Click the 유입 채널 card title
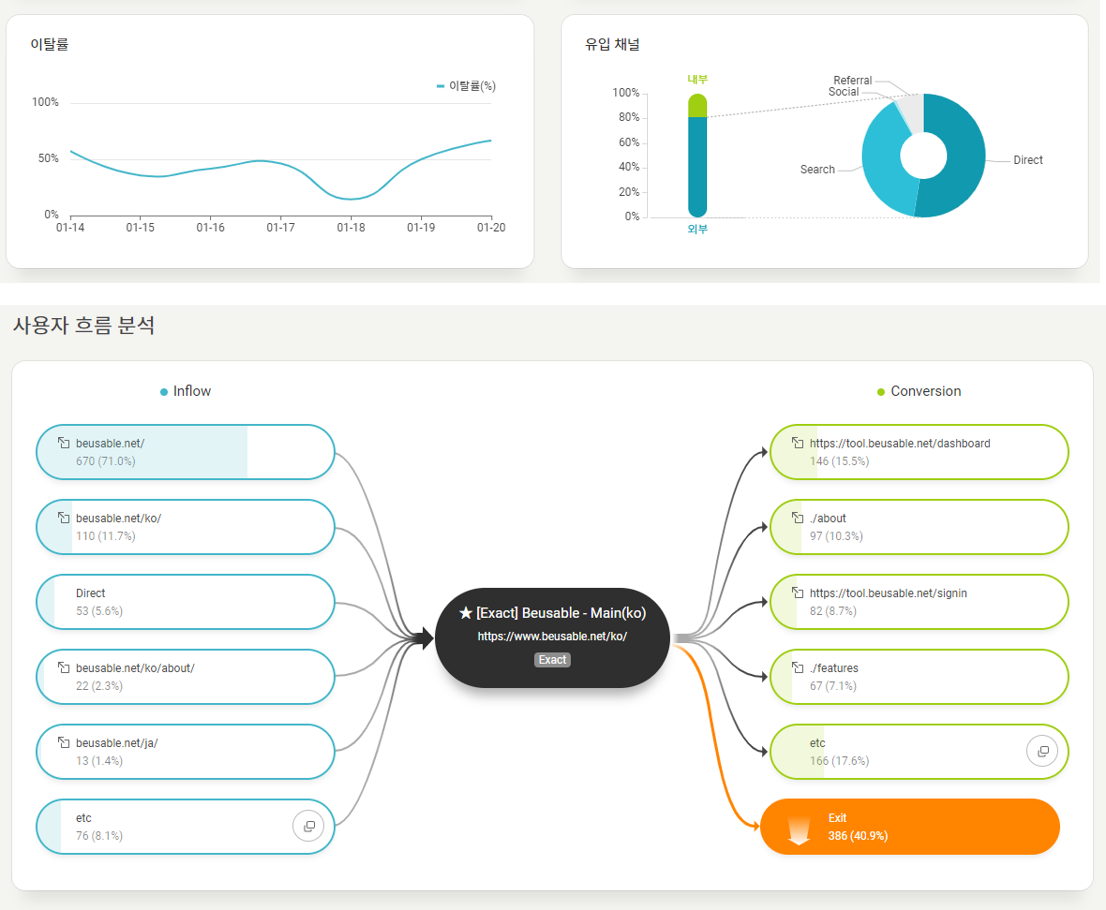The width and height of the screenshot is (1106, 910). click(612, 44)
